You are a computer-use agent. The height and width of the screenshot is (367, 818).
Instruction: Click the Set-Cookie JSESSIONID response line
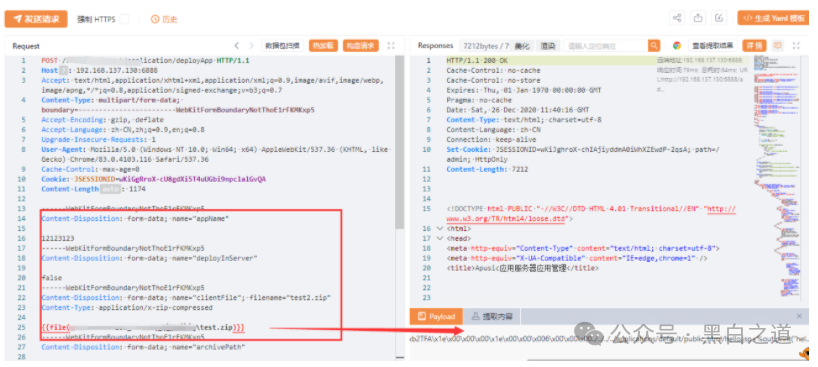click(x=583, y=155)
